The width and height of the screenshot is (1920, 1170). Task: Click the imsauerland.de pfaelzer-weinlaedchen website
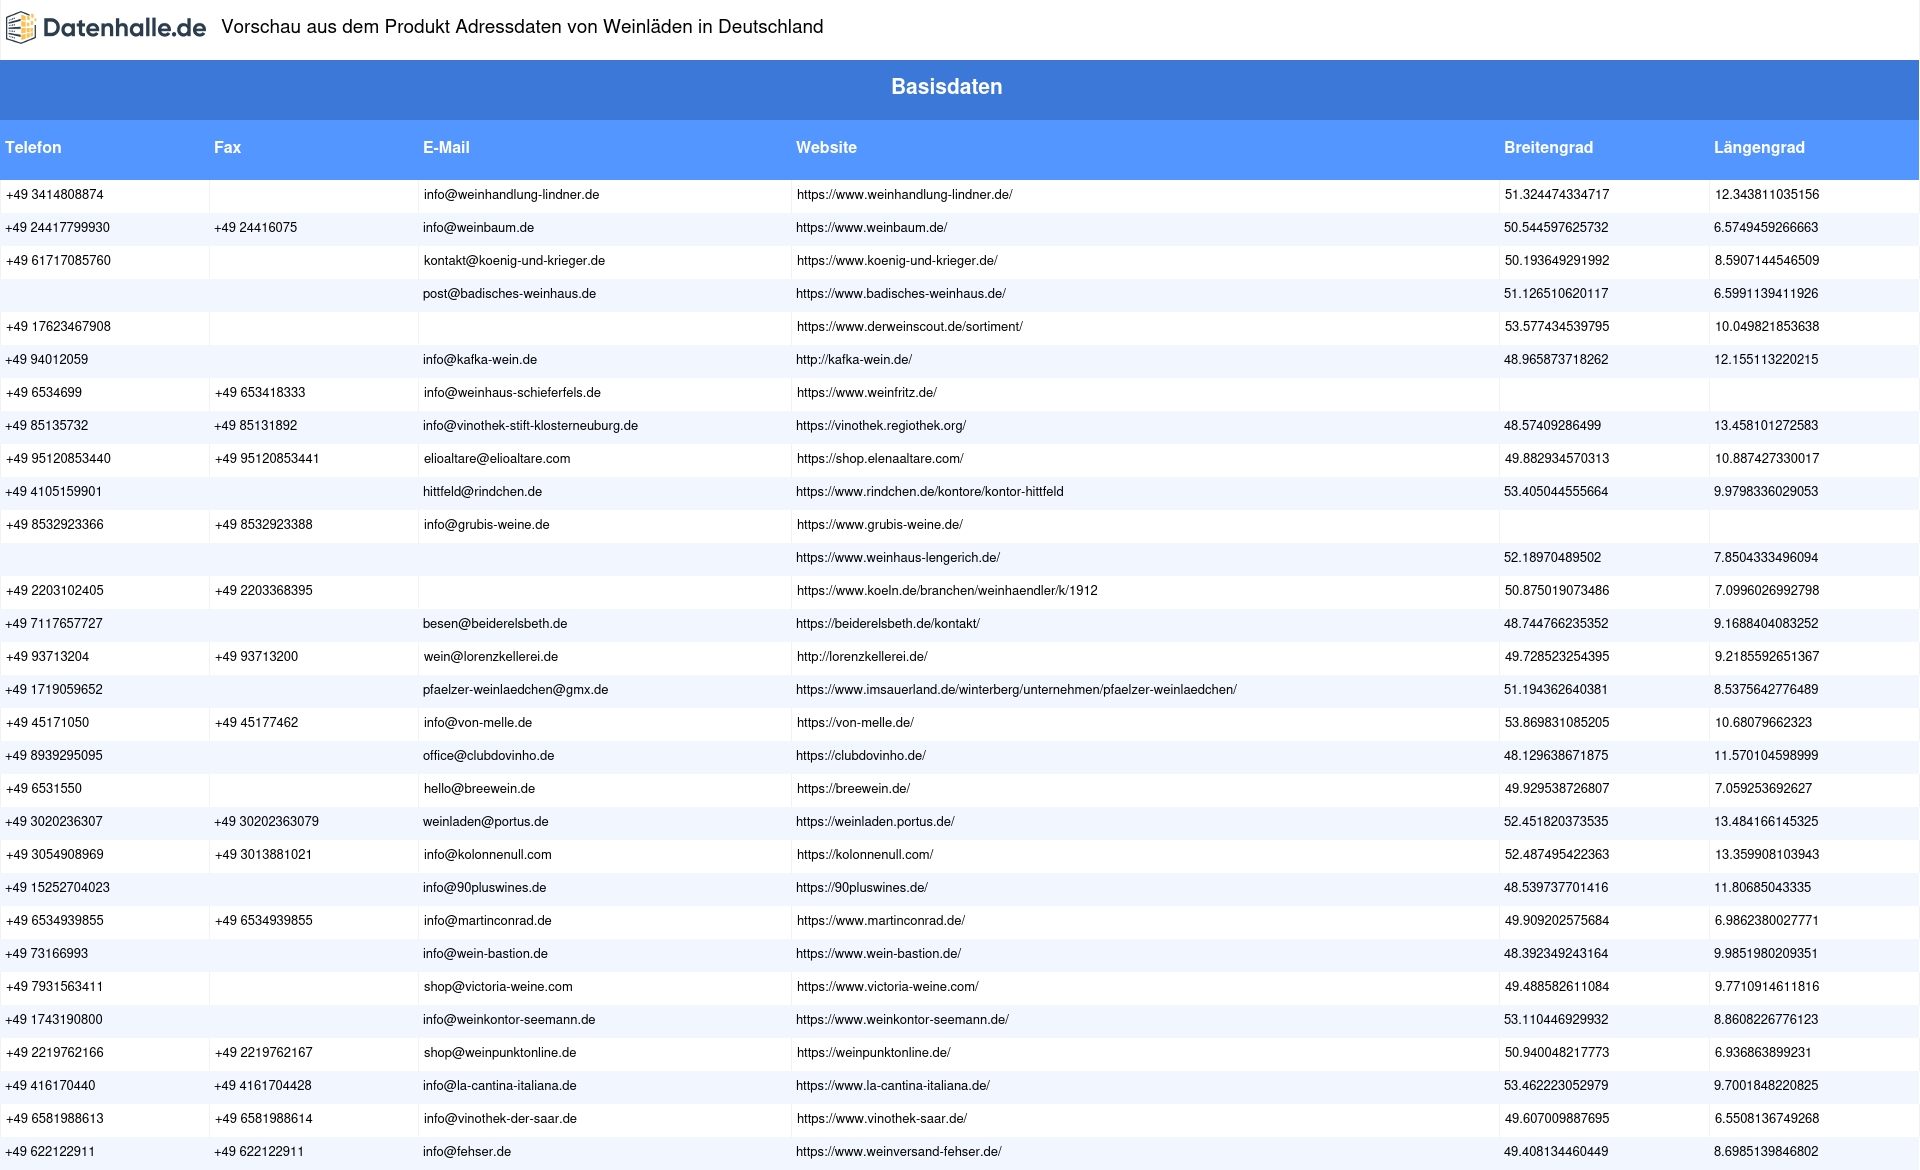click(1016, 690)
